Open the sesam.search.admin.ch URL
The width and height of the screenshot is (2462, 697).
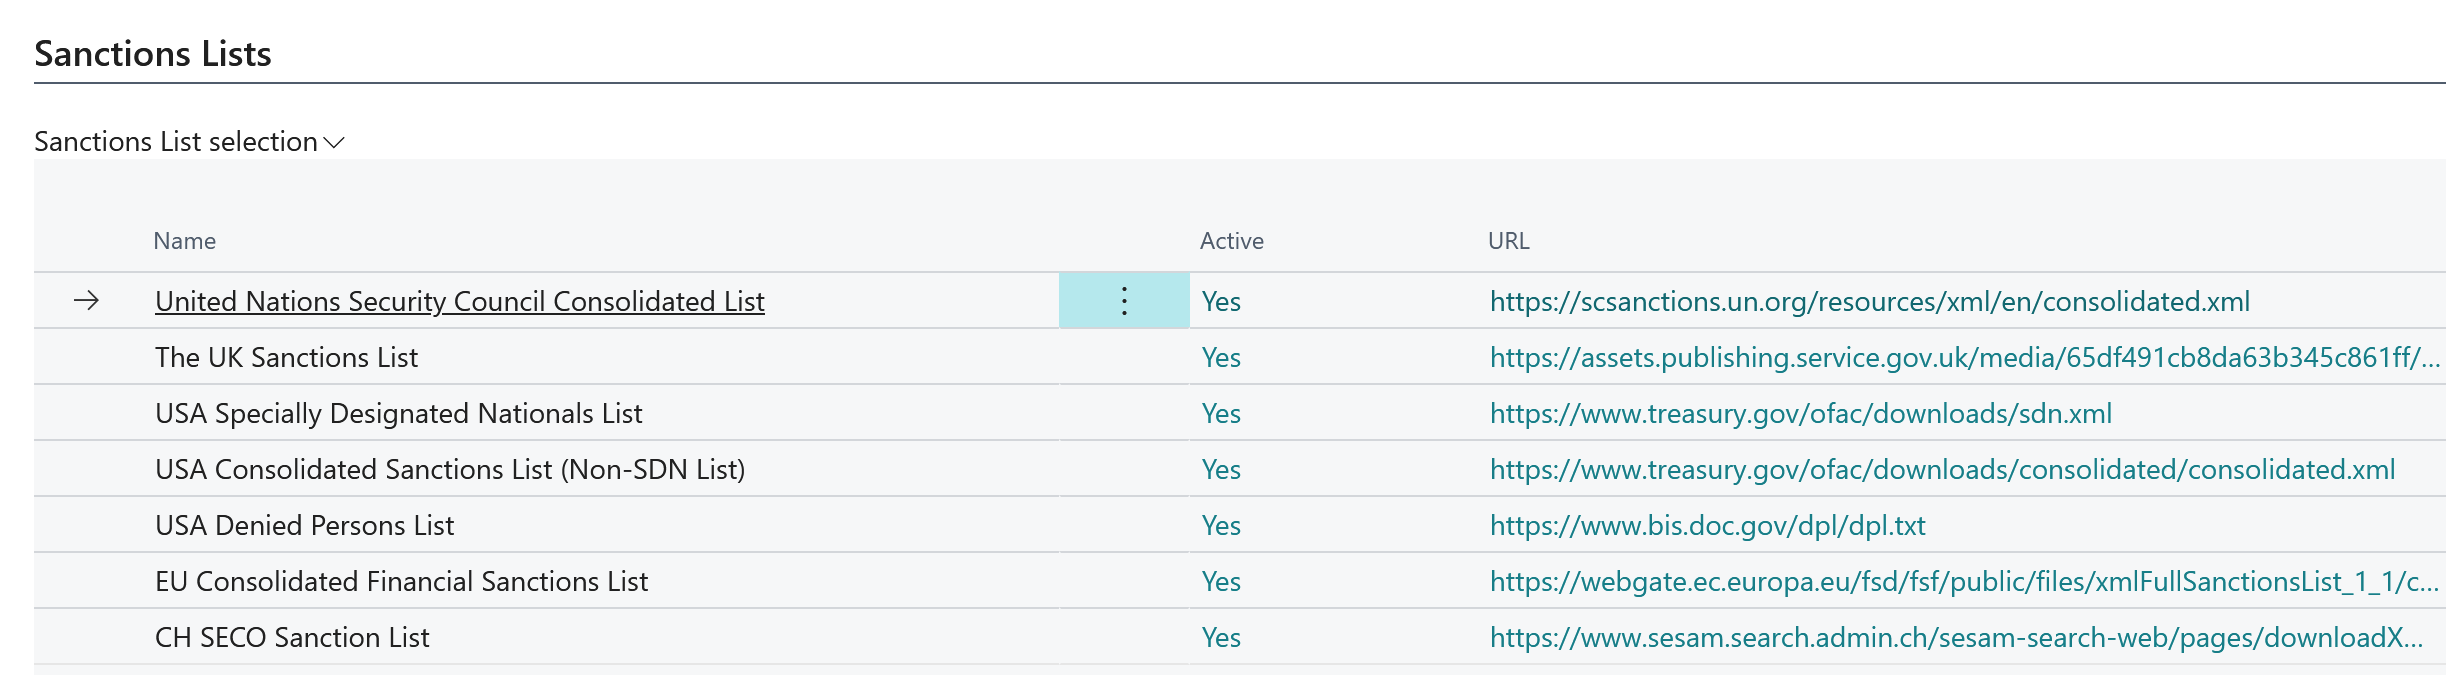coord(1956,637)
